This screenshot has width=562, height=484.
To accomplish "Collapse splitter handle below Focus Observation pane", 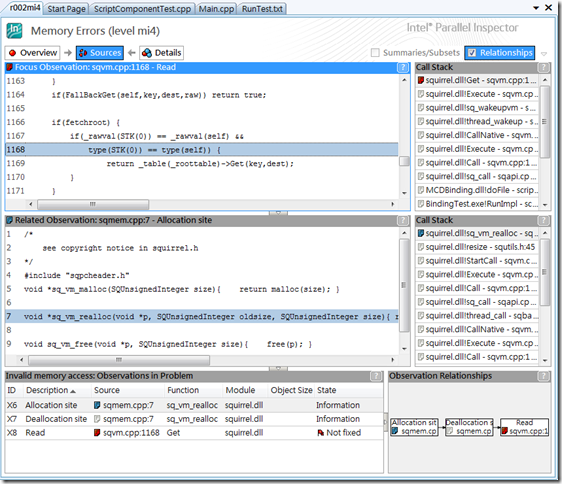I will coord(278,213).
